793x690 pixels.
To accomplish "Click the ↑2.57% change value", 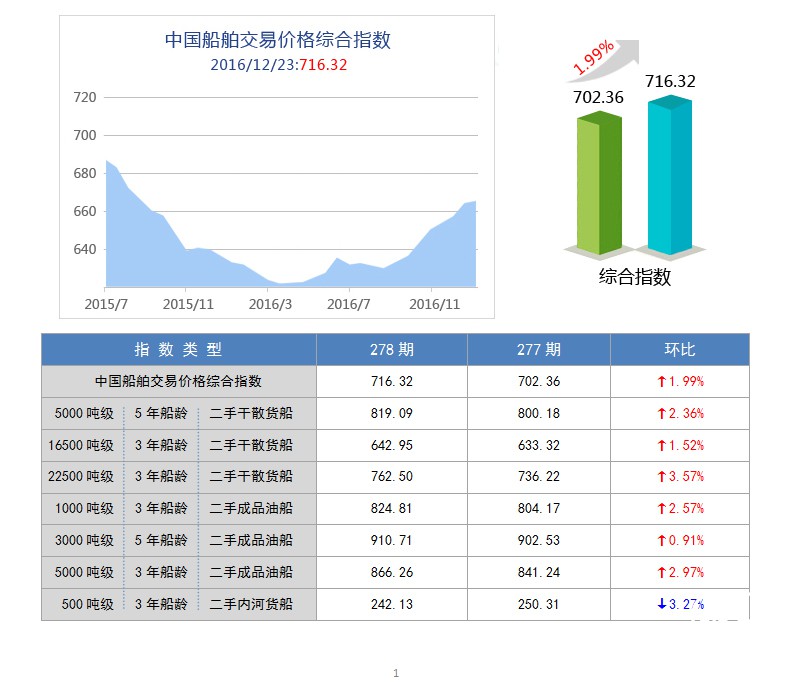I will click(x=680, y=508).
